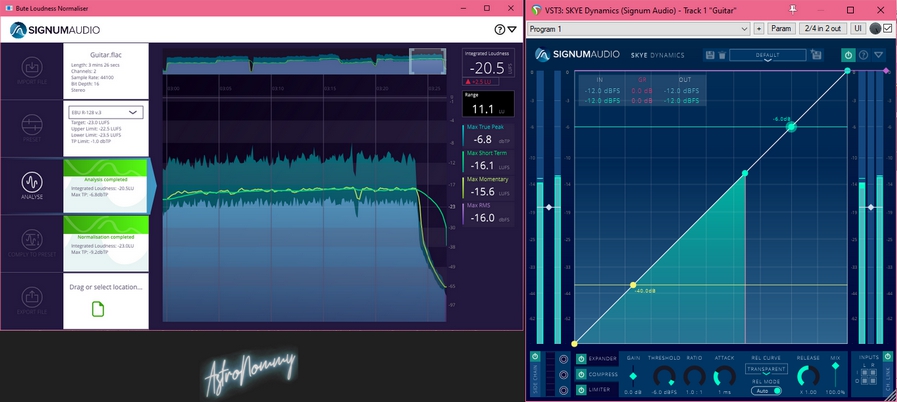Click the Mix slider handle

click(x=835, y=367)
